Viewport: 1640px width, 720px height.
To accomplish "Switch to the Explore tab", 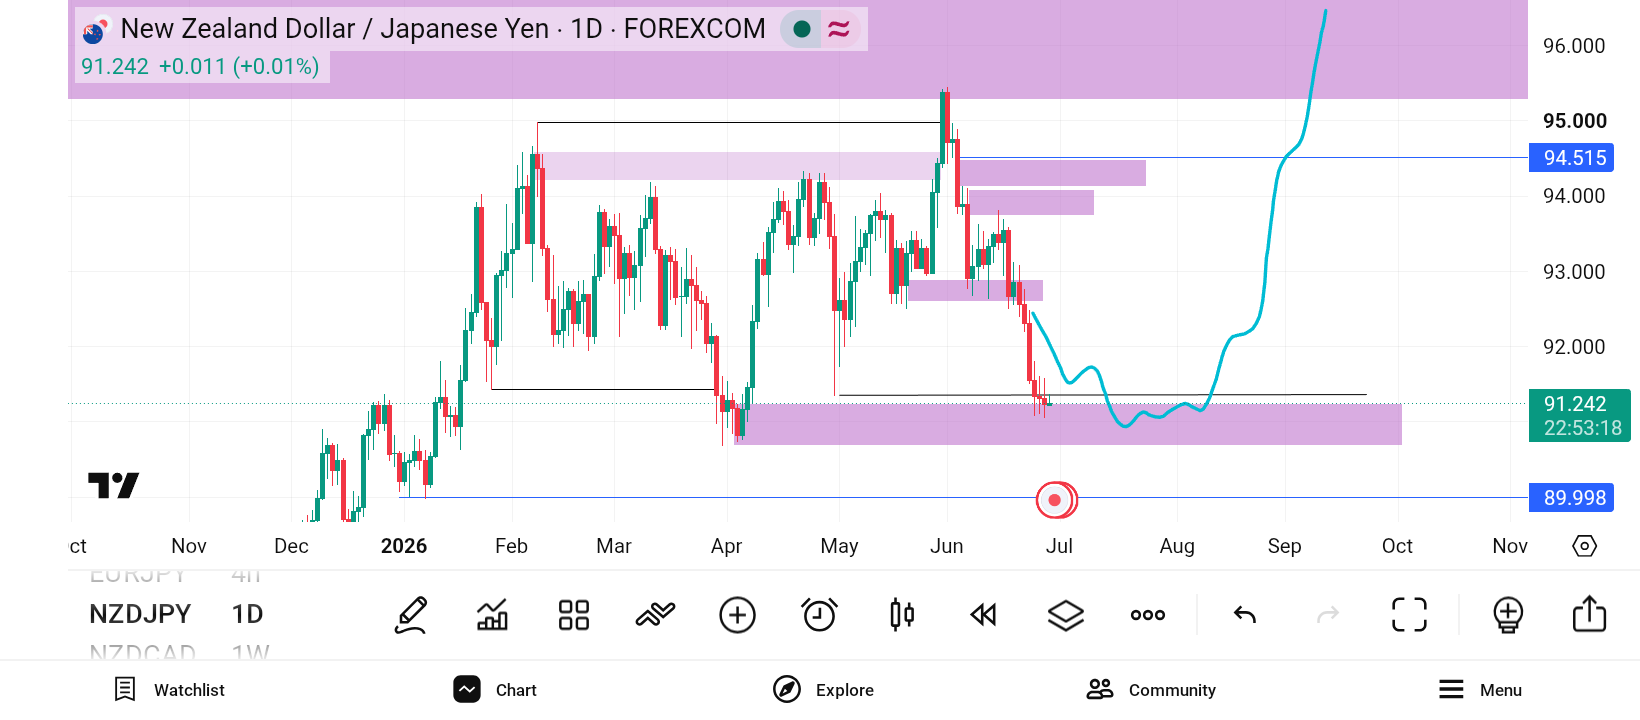I will [x=824, y=690].
